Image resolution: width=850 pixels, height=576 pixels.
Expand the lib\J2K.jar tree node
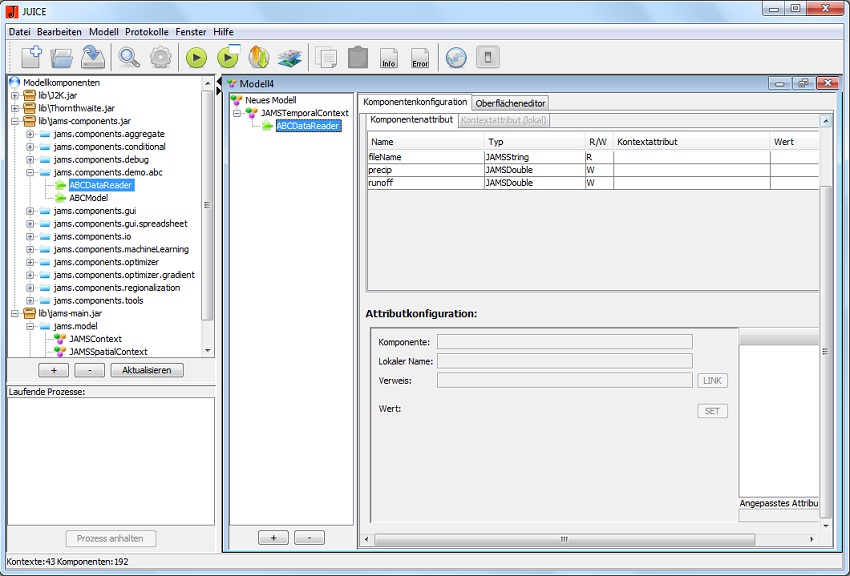point(15,95)
